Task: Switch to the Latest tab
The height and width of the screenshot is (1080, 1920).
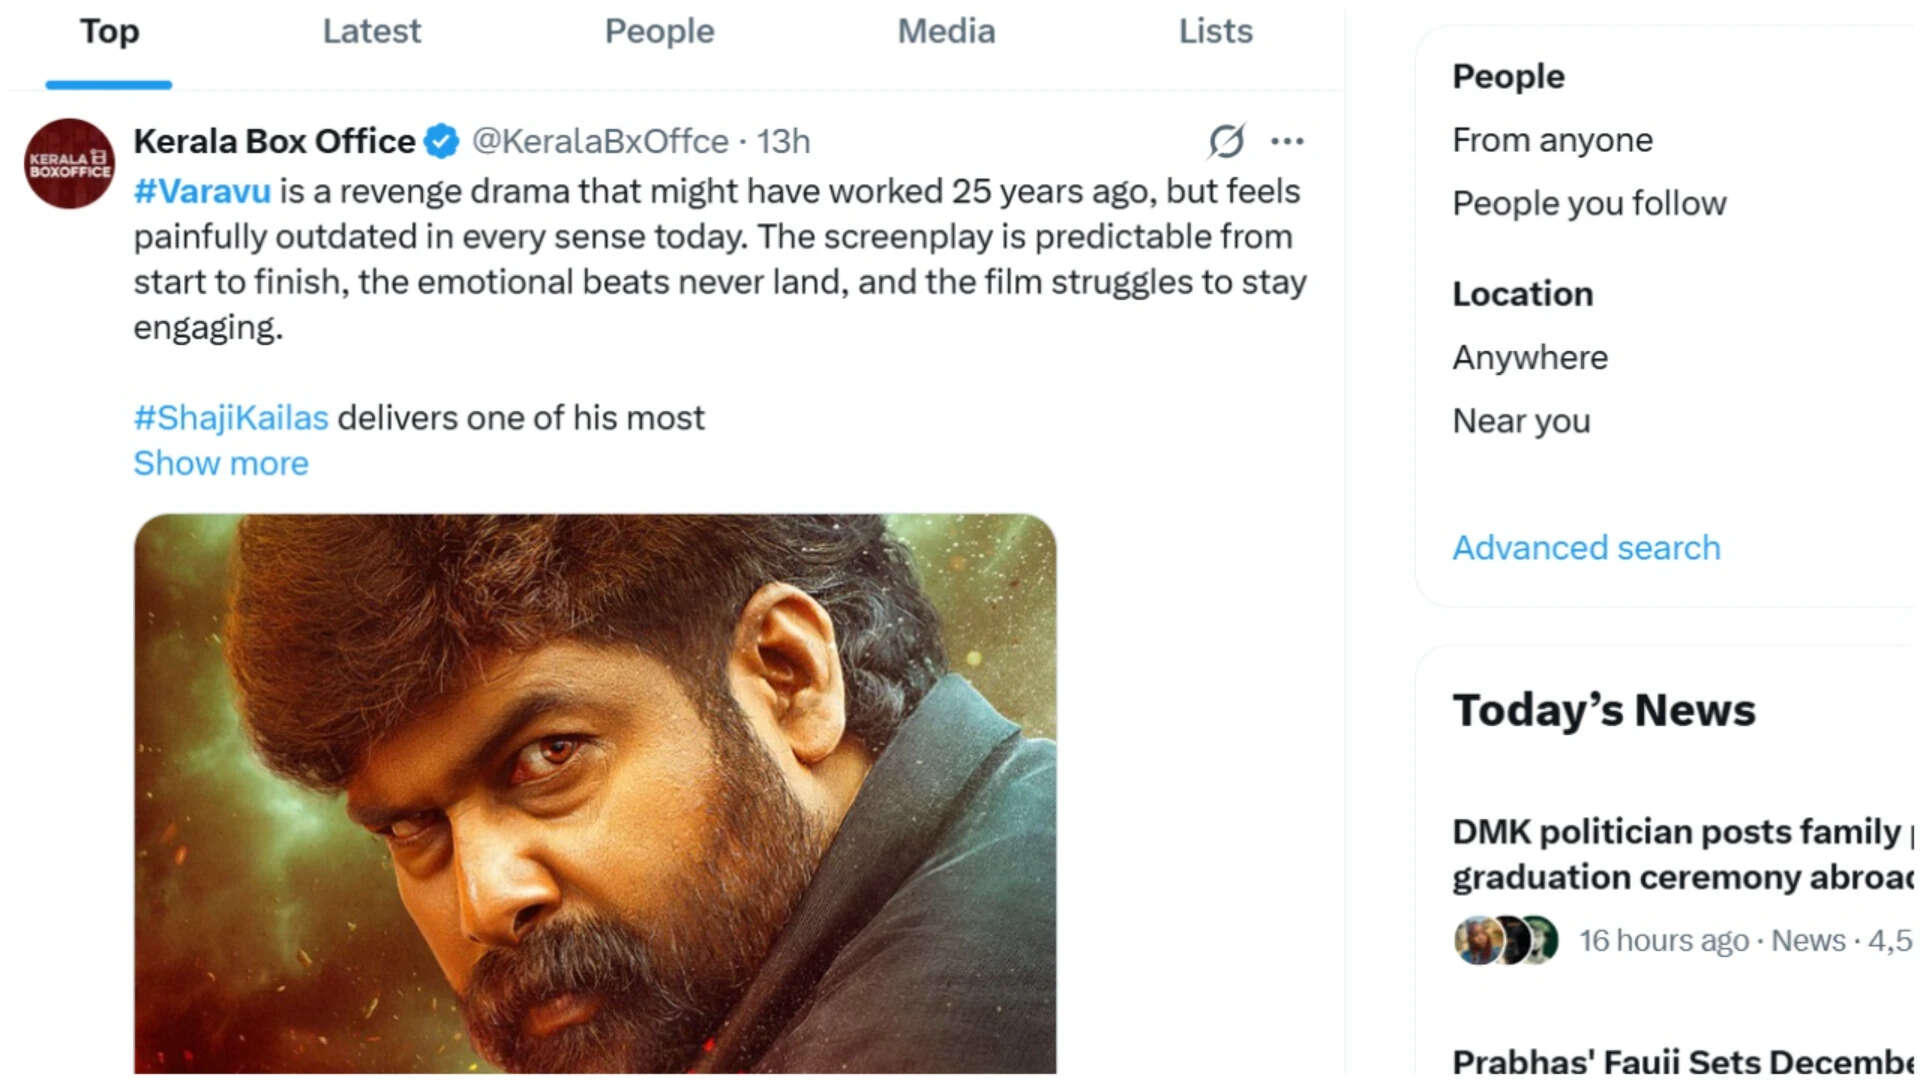Action: pyautogui.click(x=371, y=32)
